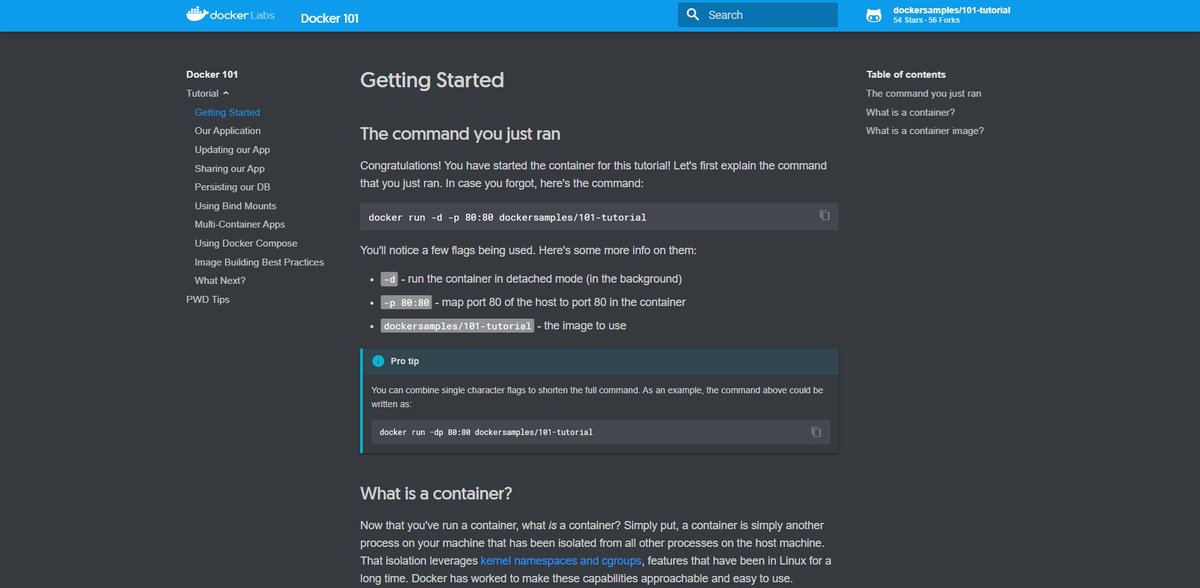
Task: Select Getting Started in sidebar
Action: (227, 112)
